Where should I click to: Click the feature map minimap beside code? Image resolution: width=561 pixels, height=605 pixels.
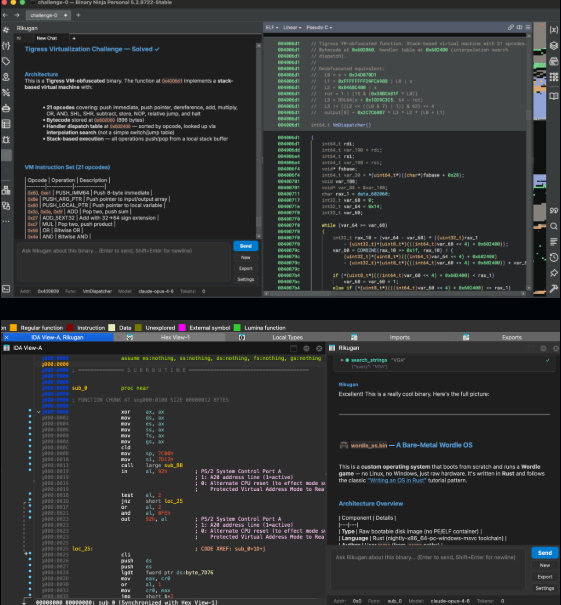point(539,159)
